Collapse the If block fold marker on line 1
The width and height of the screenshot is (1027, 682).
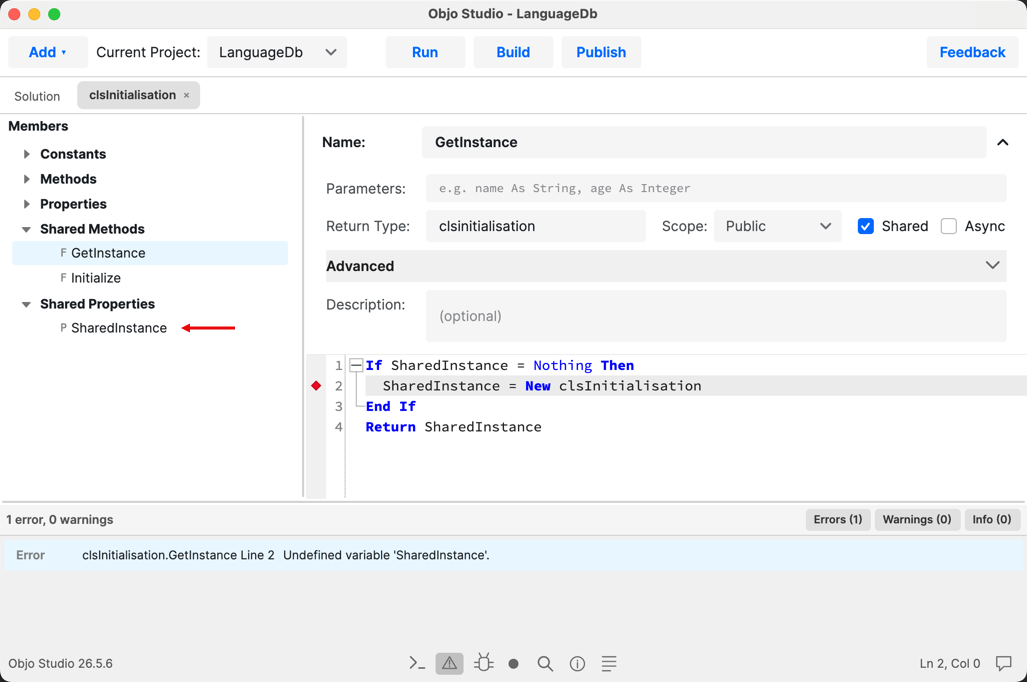pos(356,366)
